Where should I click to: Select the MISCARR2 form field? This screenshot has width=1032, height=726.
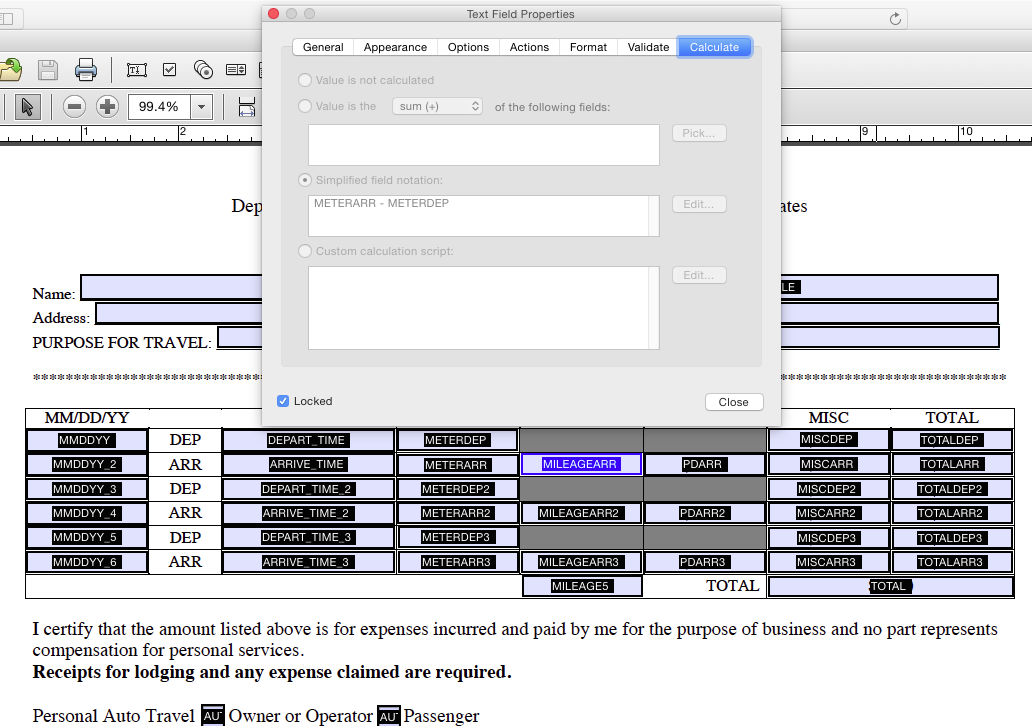827,513
